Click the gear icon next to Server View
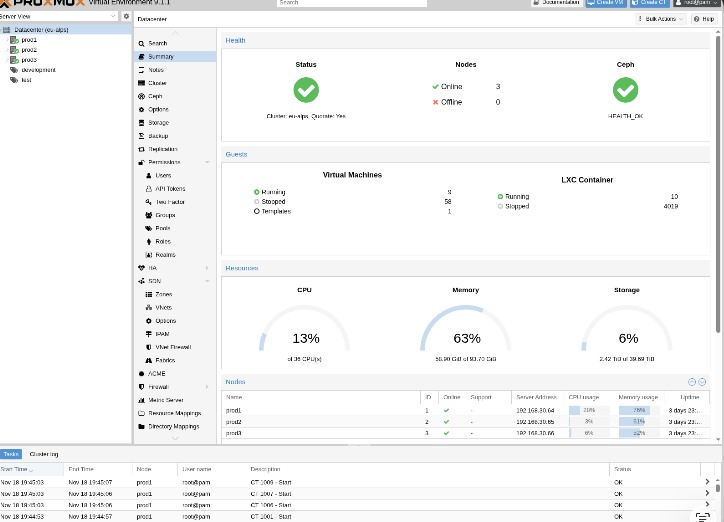724x522 pixels. [126, 17]
